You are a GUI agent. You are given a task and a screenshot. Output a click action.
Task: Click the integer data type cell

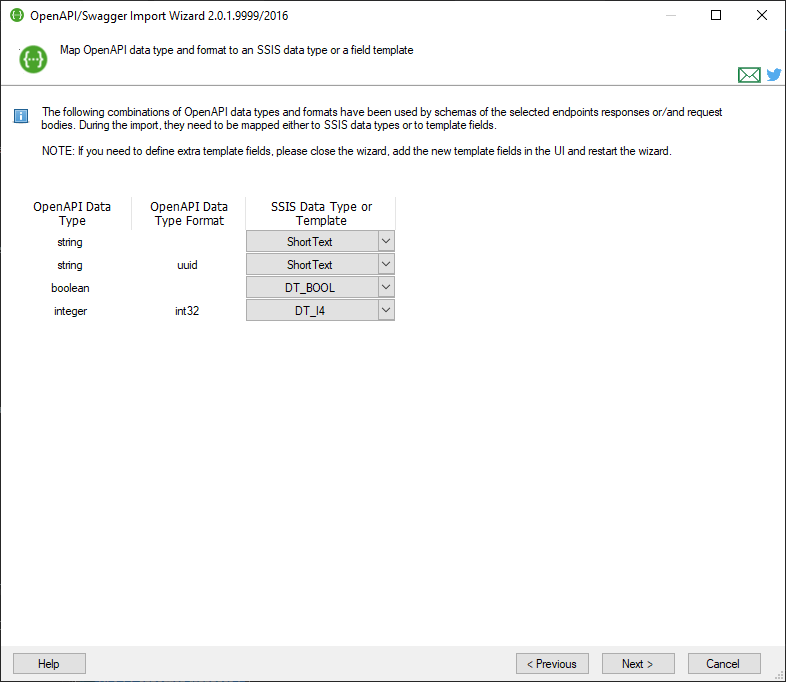pyautogui.click(x=70, y=311)
